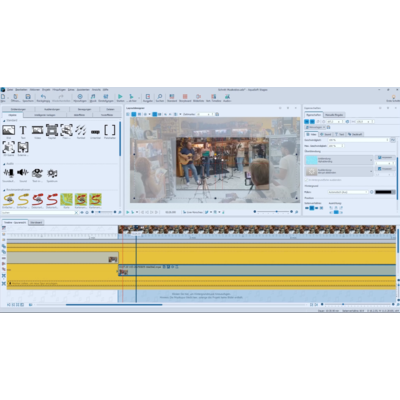
Task: Start playback with the green Starten button
Action: click(120, 98)
